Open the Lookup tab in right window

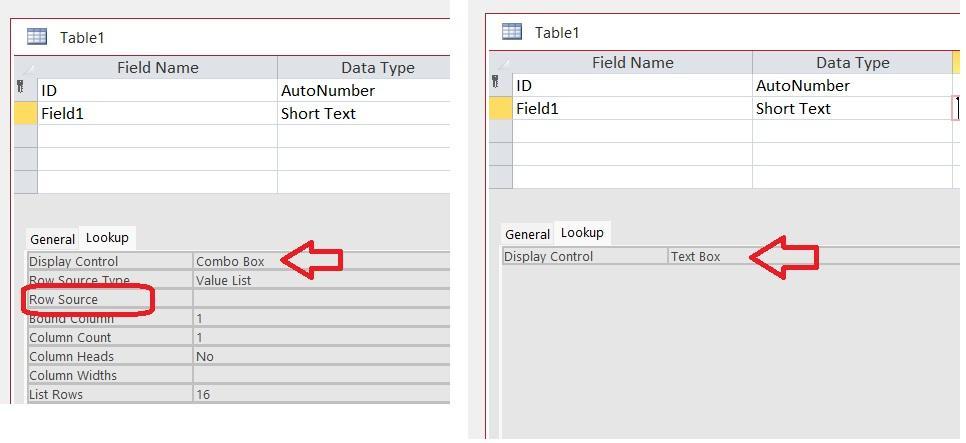582,233
